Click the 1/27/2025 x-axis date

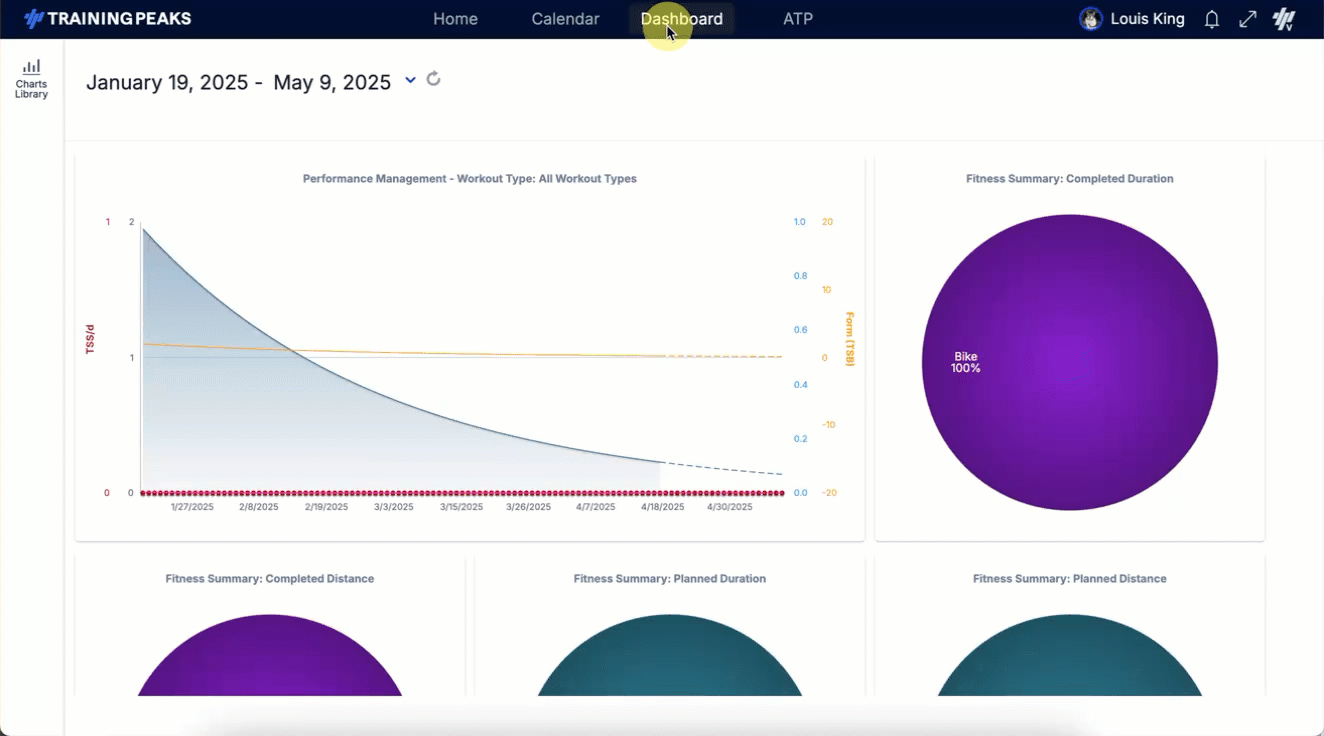point(192,507)
